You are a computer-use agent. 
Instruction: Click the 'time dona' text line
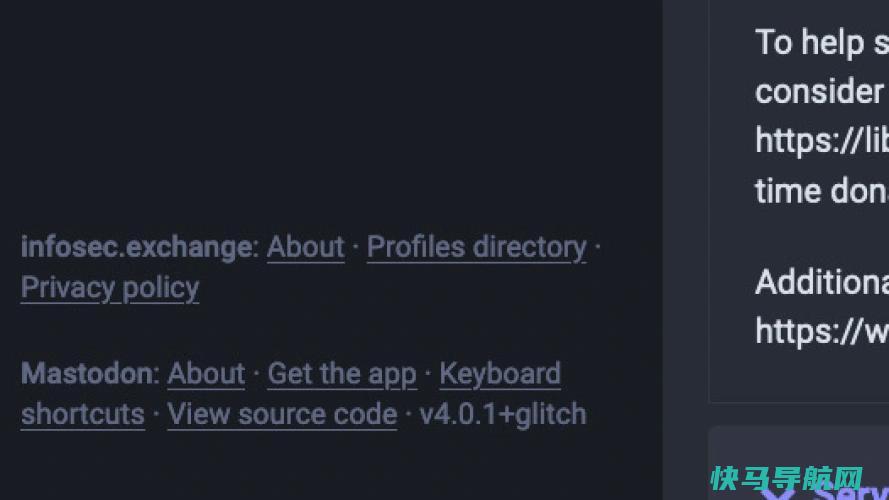822,192
